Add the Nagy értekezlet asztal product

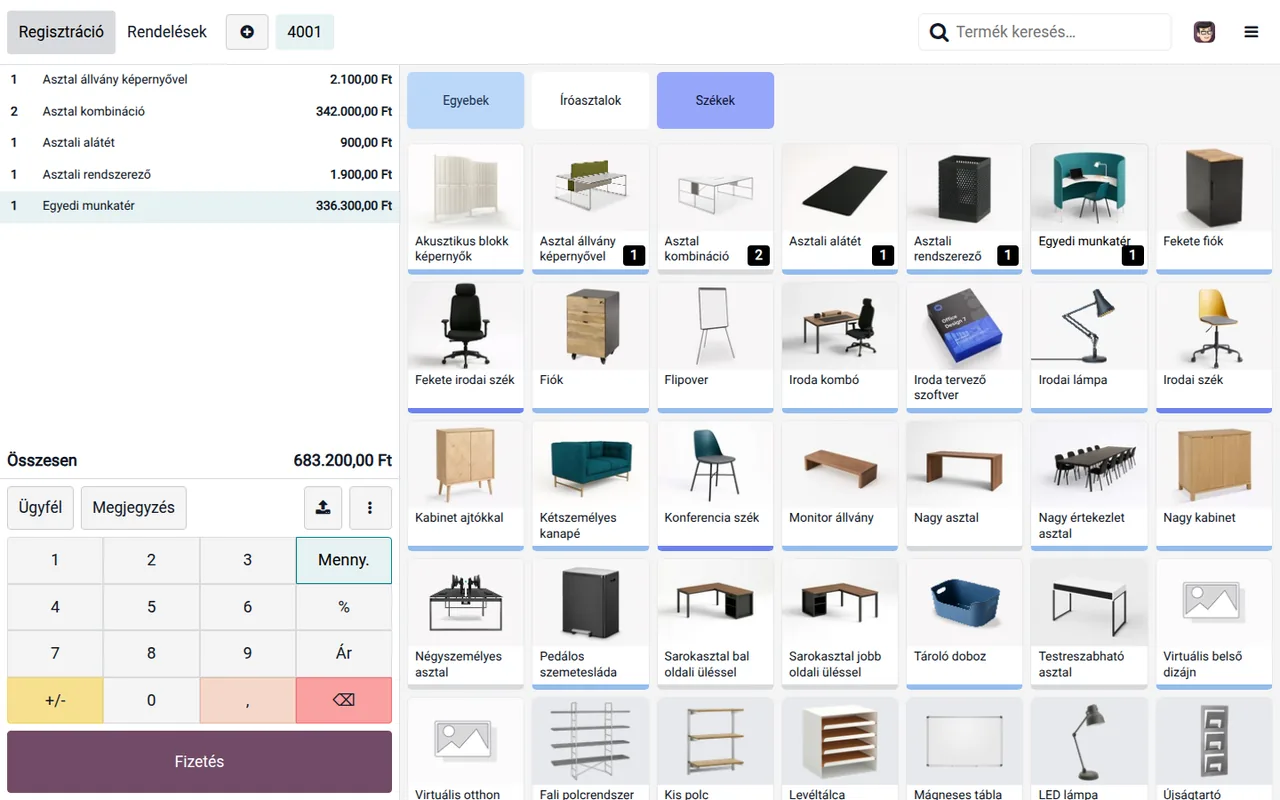[x=1089, y=486]
